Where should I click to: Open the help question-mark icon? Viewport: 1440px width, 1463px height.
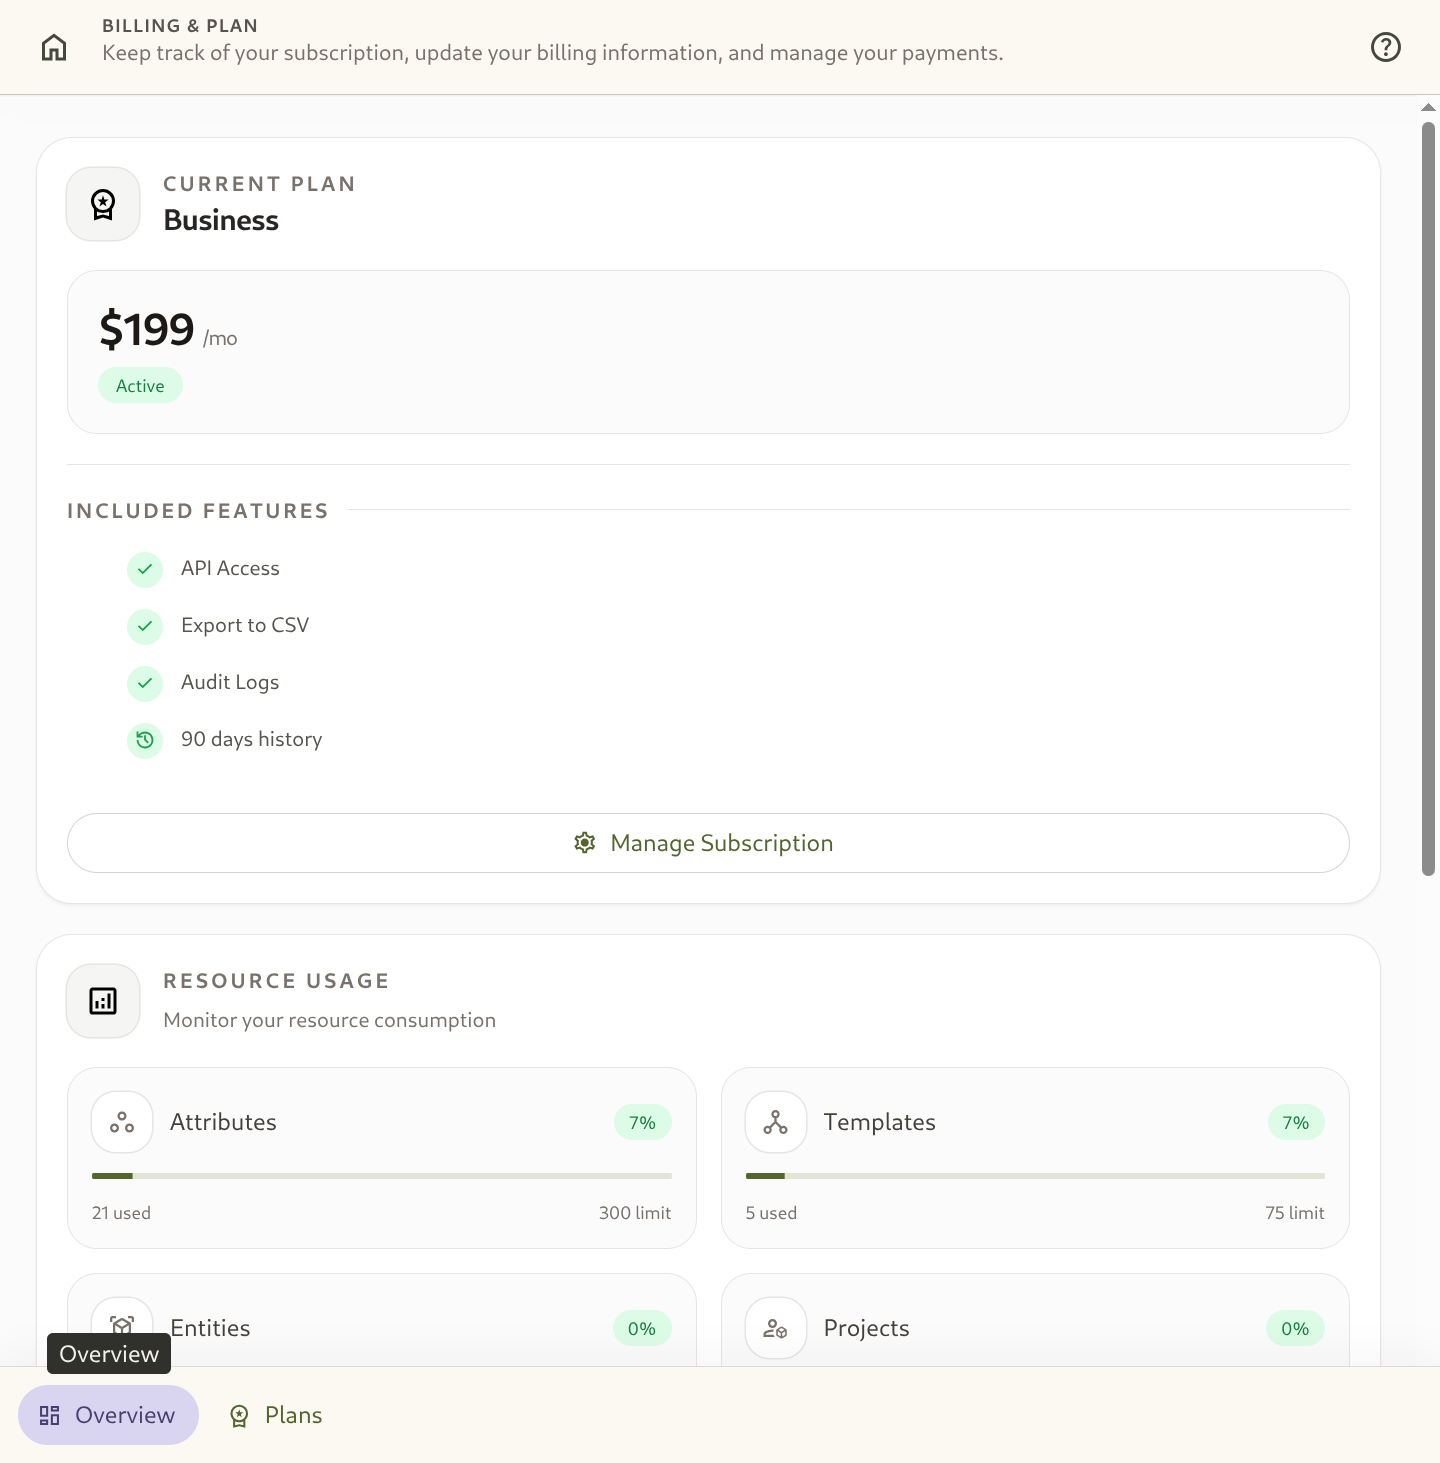1386,47
